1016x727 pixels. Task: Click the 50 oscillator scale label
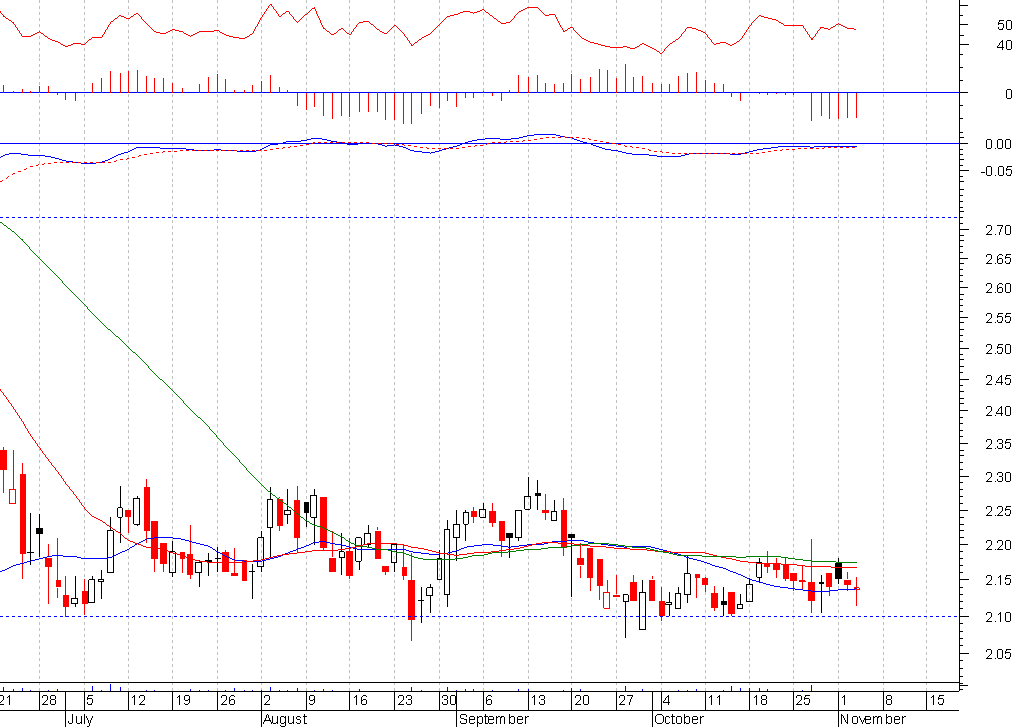(x=1004, y=25)
